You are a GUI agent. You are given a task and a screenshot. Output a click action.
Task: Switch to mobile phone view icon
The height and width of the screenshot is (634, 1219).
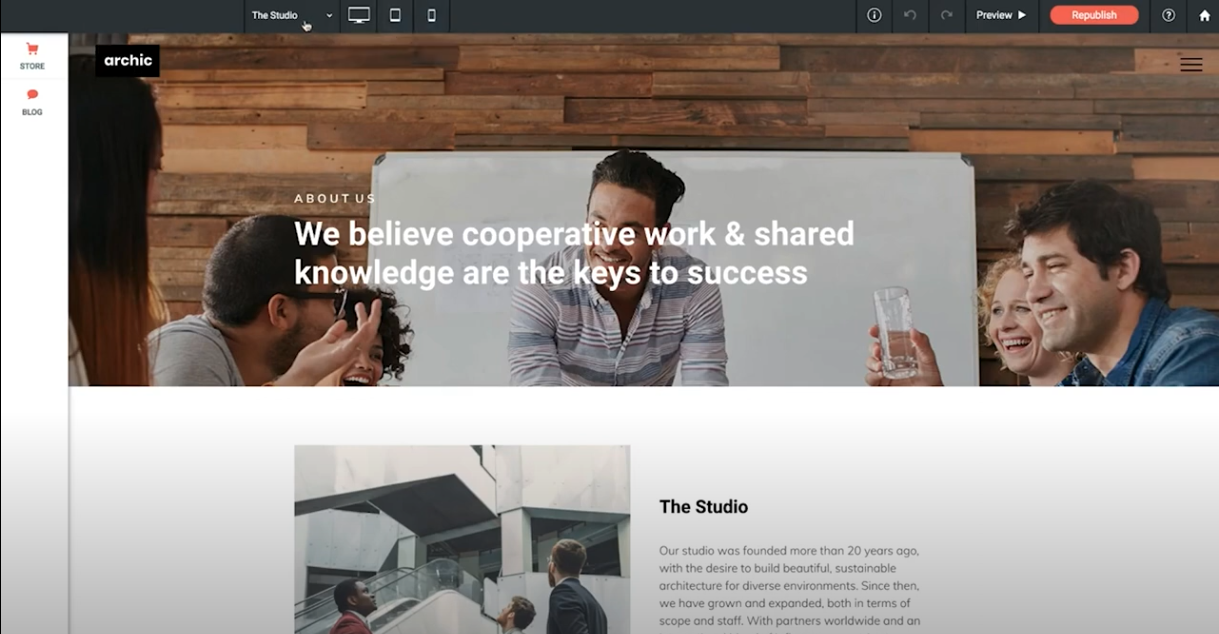(432, 15)
